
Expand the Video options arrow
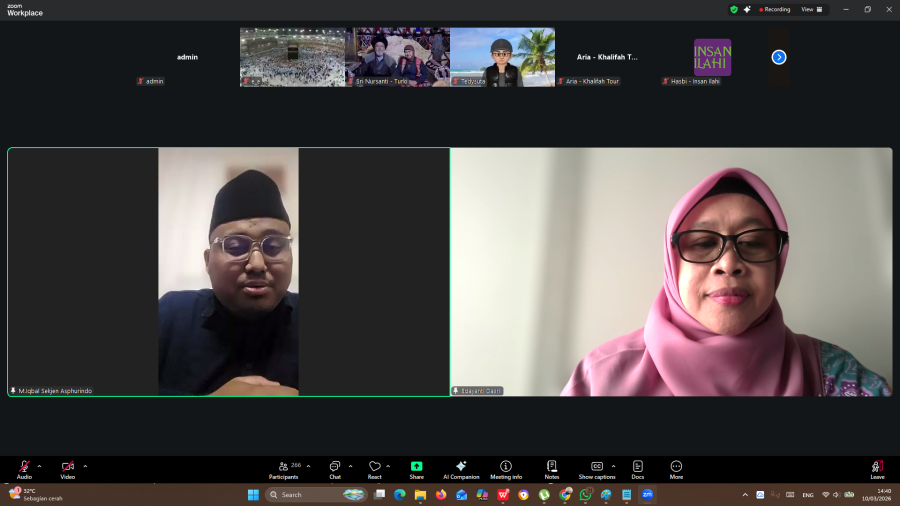tap(85, 466)
